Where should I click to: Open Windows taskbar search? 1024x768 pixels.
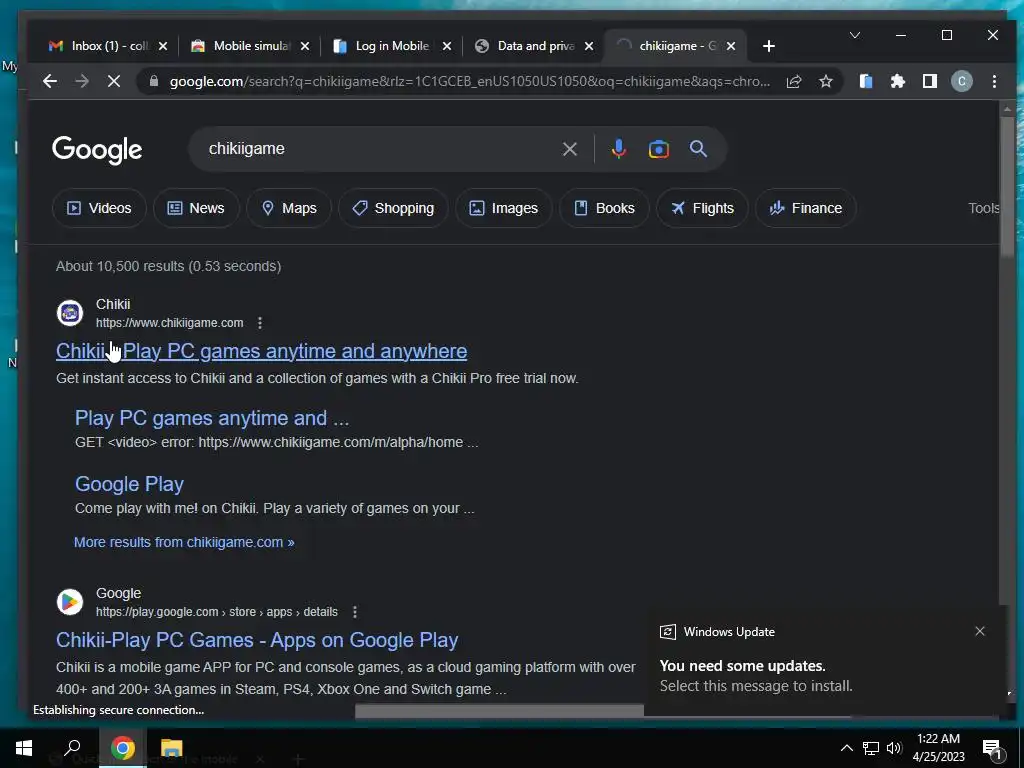(72, 748)
